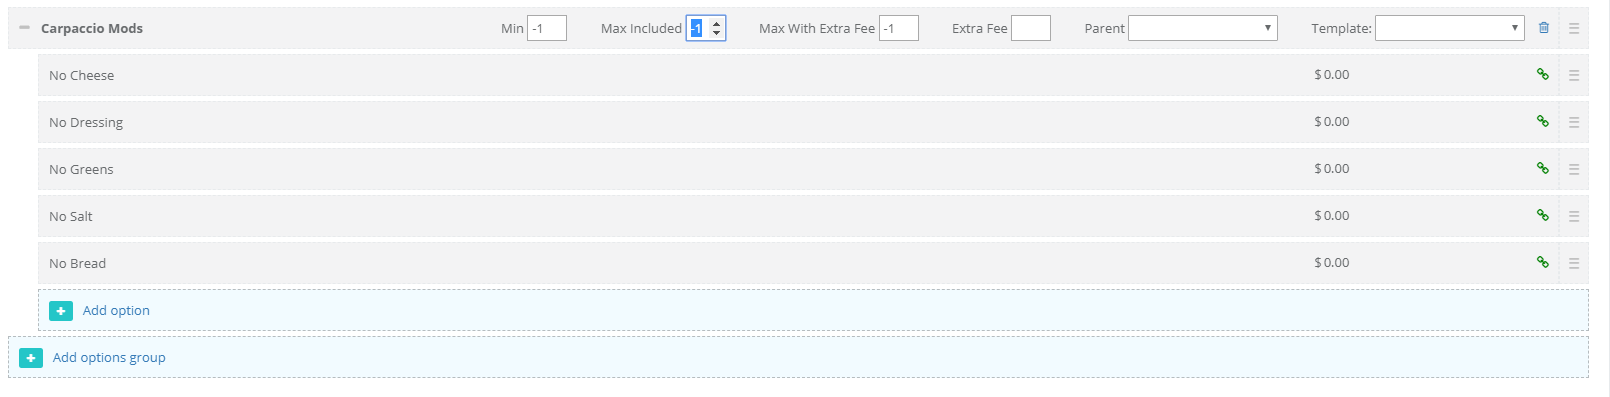The image size is (1610, 397).
Task: Click the Extra Fee input box
Action: coord(1031,28)
